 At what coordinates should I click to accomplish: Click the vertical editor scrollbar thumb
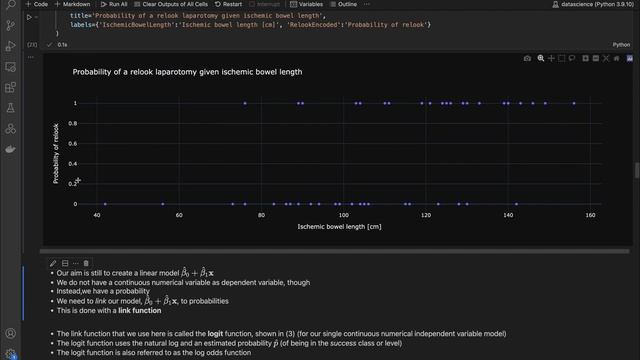pos(637,170)
